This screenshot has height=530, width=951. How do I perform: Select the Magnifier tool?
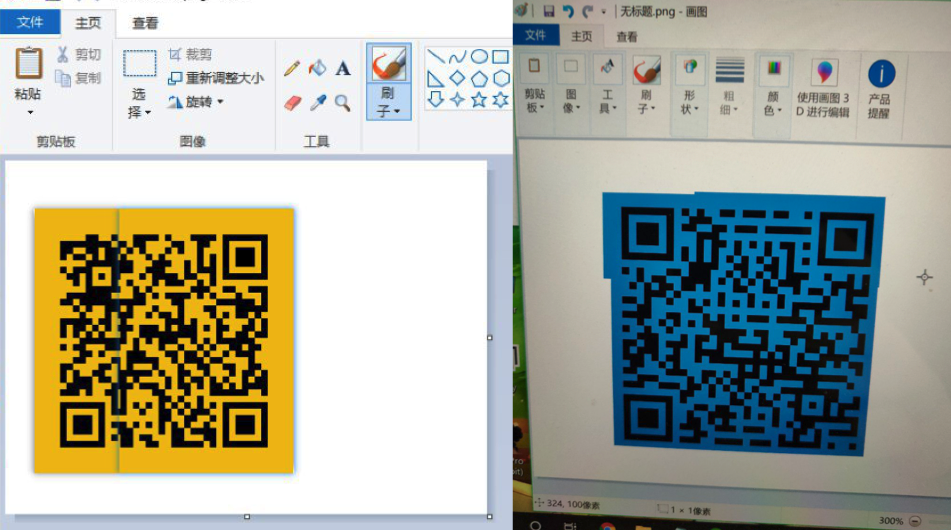tap(343, 103)
